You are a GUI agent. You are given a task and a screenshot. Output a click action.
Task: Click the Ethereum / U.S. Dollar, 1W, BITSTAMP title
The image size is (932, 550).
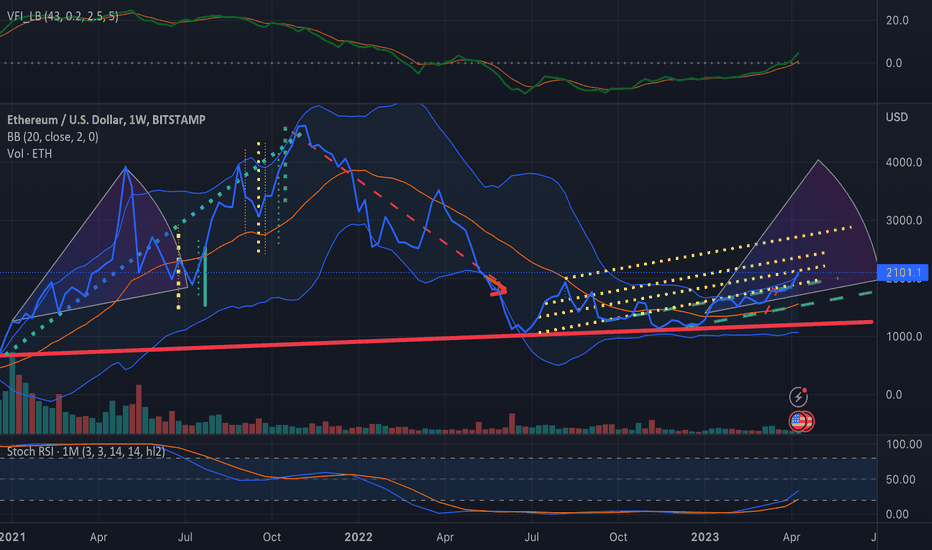pos(106,120)
